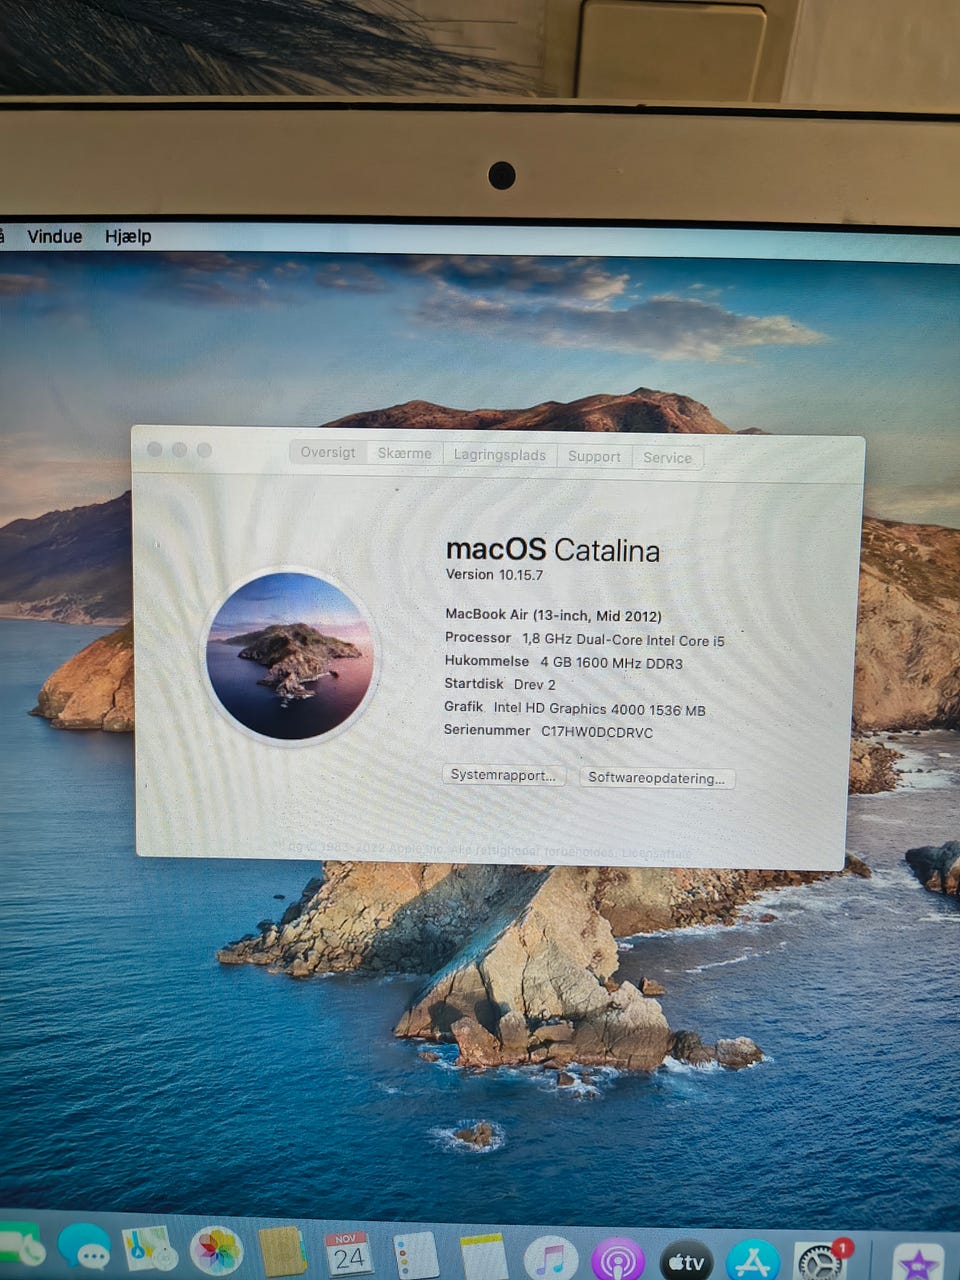960x1280 pixels.
Task: Click 'Intel HD Graphics 4000 1536 MB' value
Action: 599,709
